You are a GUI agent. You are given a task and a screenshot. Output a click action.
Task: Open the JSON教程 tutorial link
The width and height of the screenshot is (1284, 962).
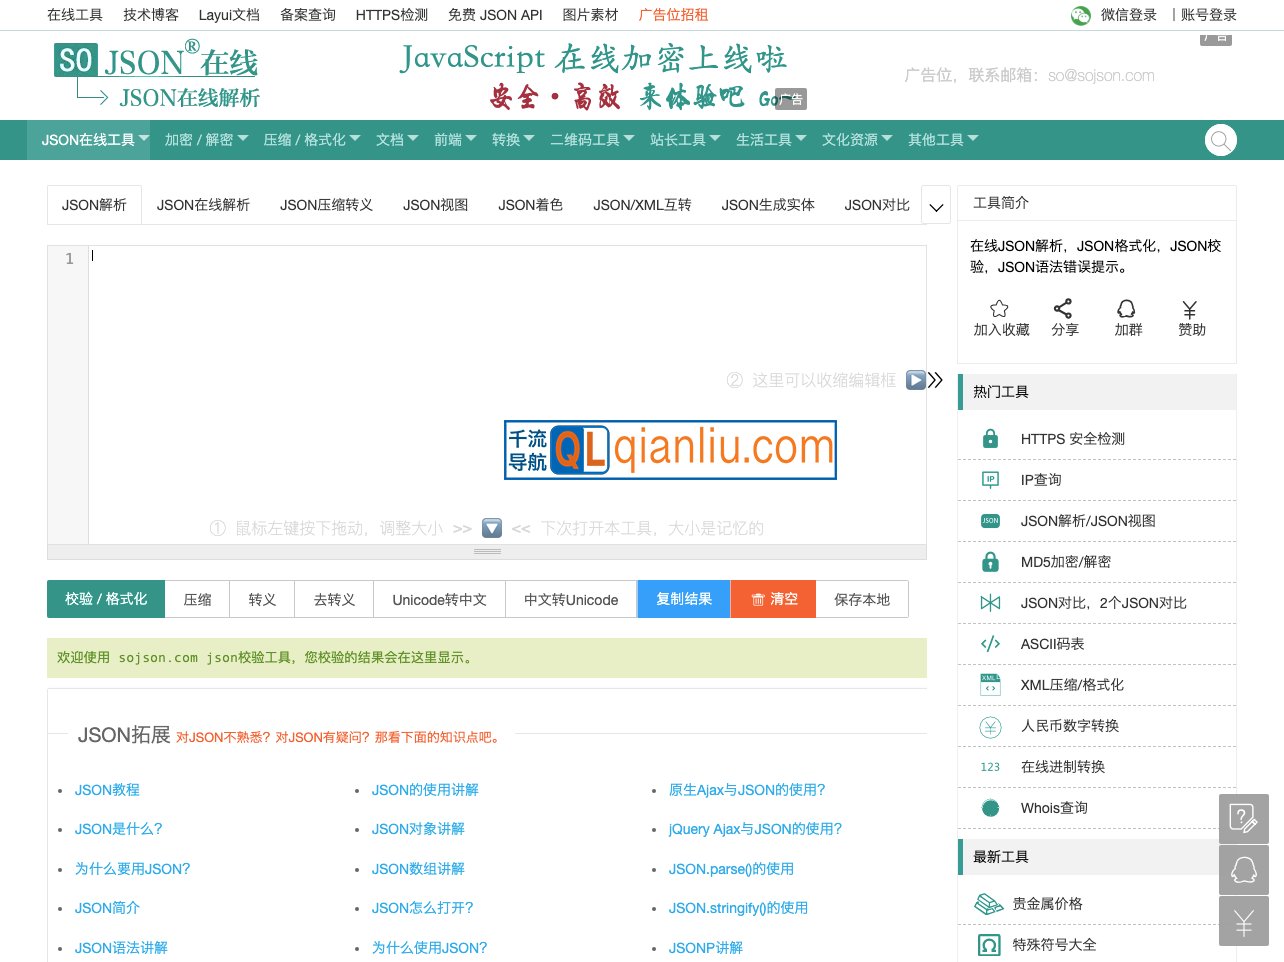[x=107, y=790]
